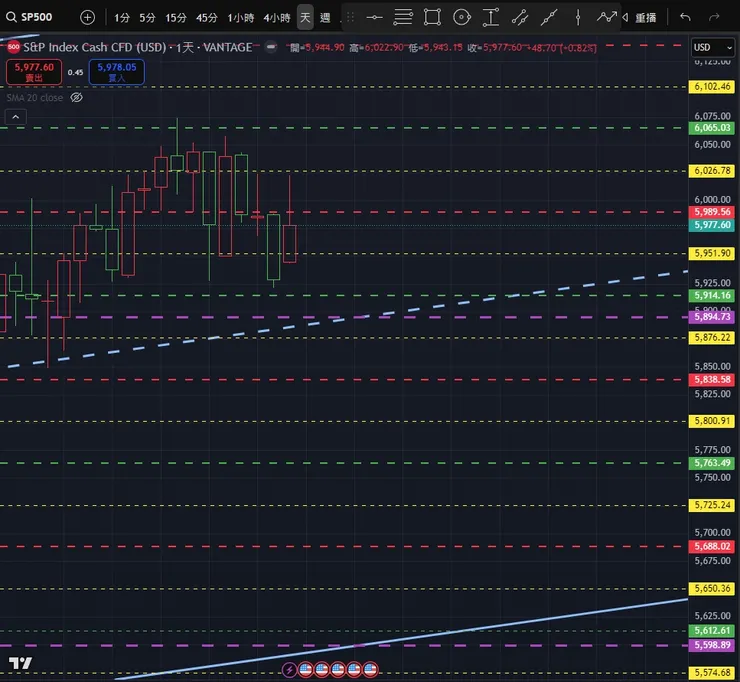The width and height of the screenshot is (740, 682).
Task: Select the trend line drawing tool
Action: 549,17
